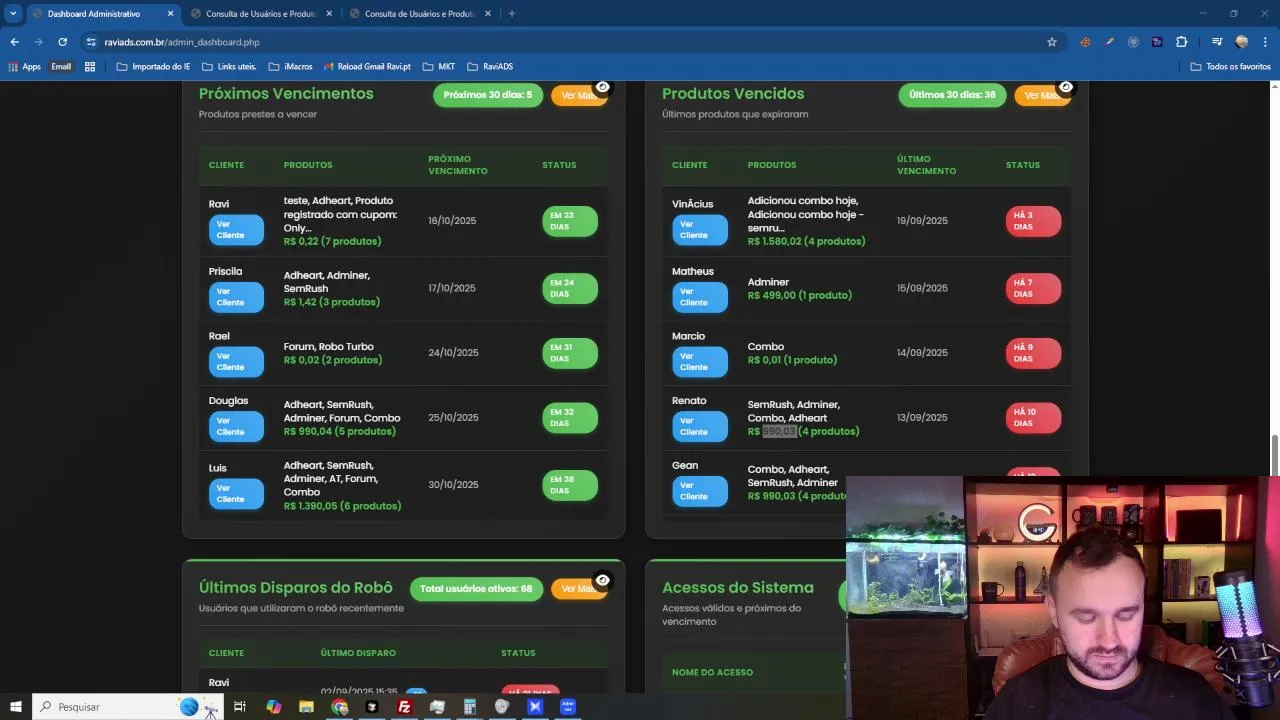The height and width of the screenshot is (720, 1280).
Task: Close the Dashboard Administrativo tab
Action: 170,14
